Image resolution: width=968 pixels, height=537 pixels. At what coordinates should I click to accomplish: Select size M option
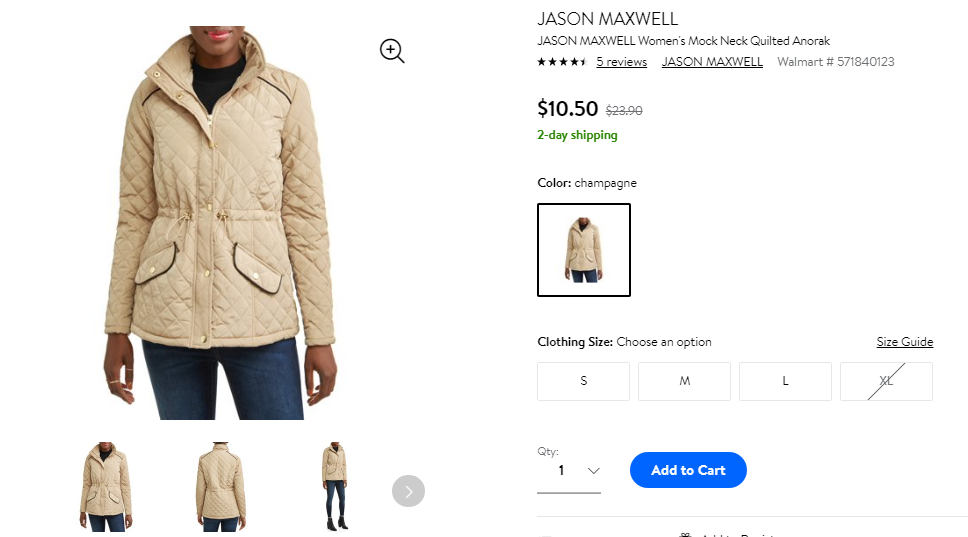tap(685, 381)
